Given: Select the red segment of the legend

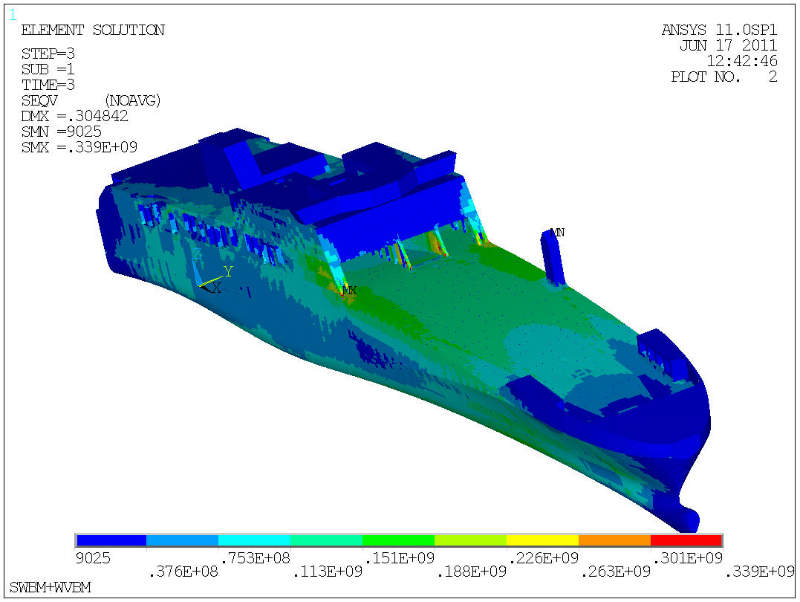Looking at the screenshot, I should coord(686,540).
